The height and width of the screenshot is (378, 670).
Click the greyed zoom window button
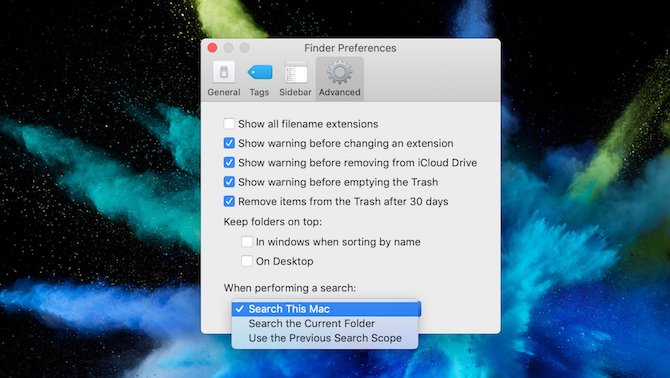point(244,48)
